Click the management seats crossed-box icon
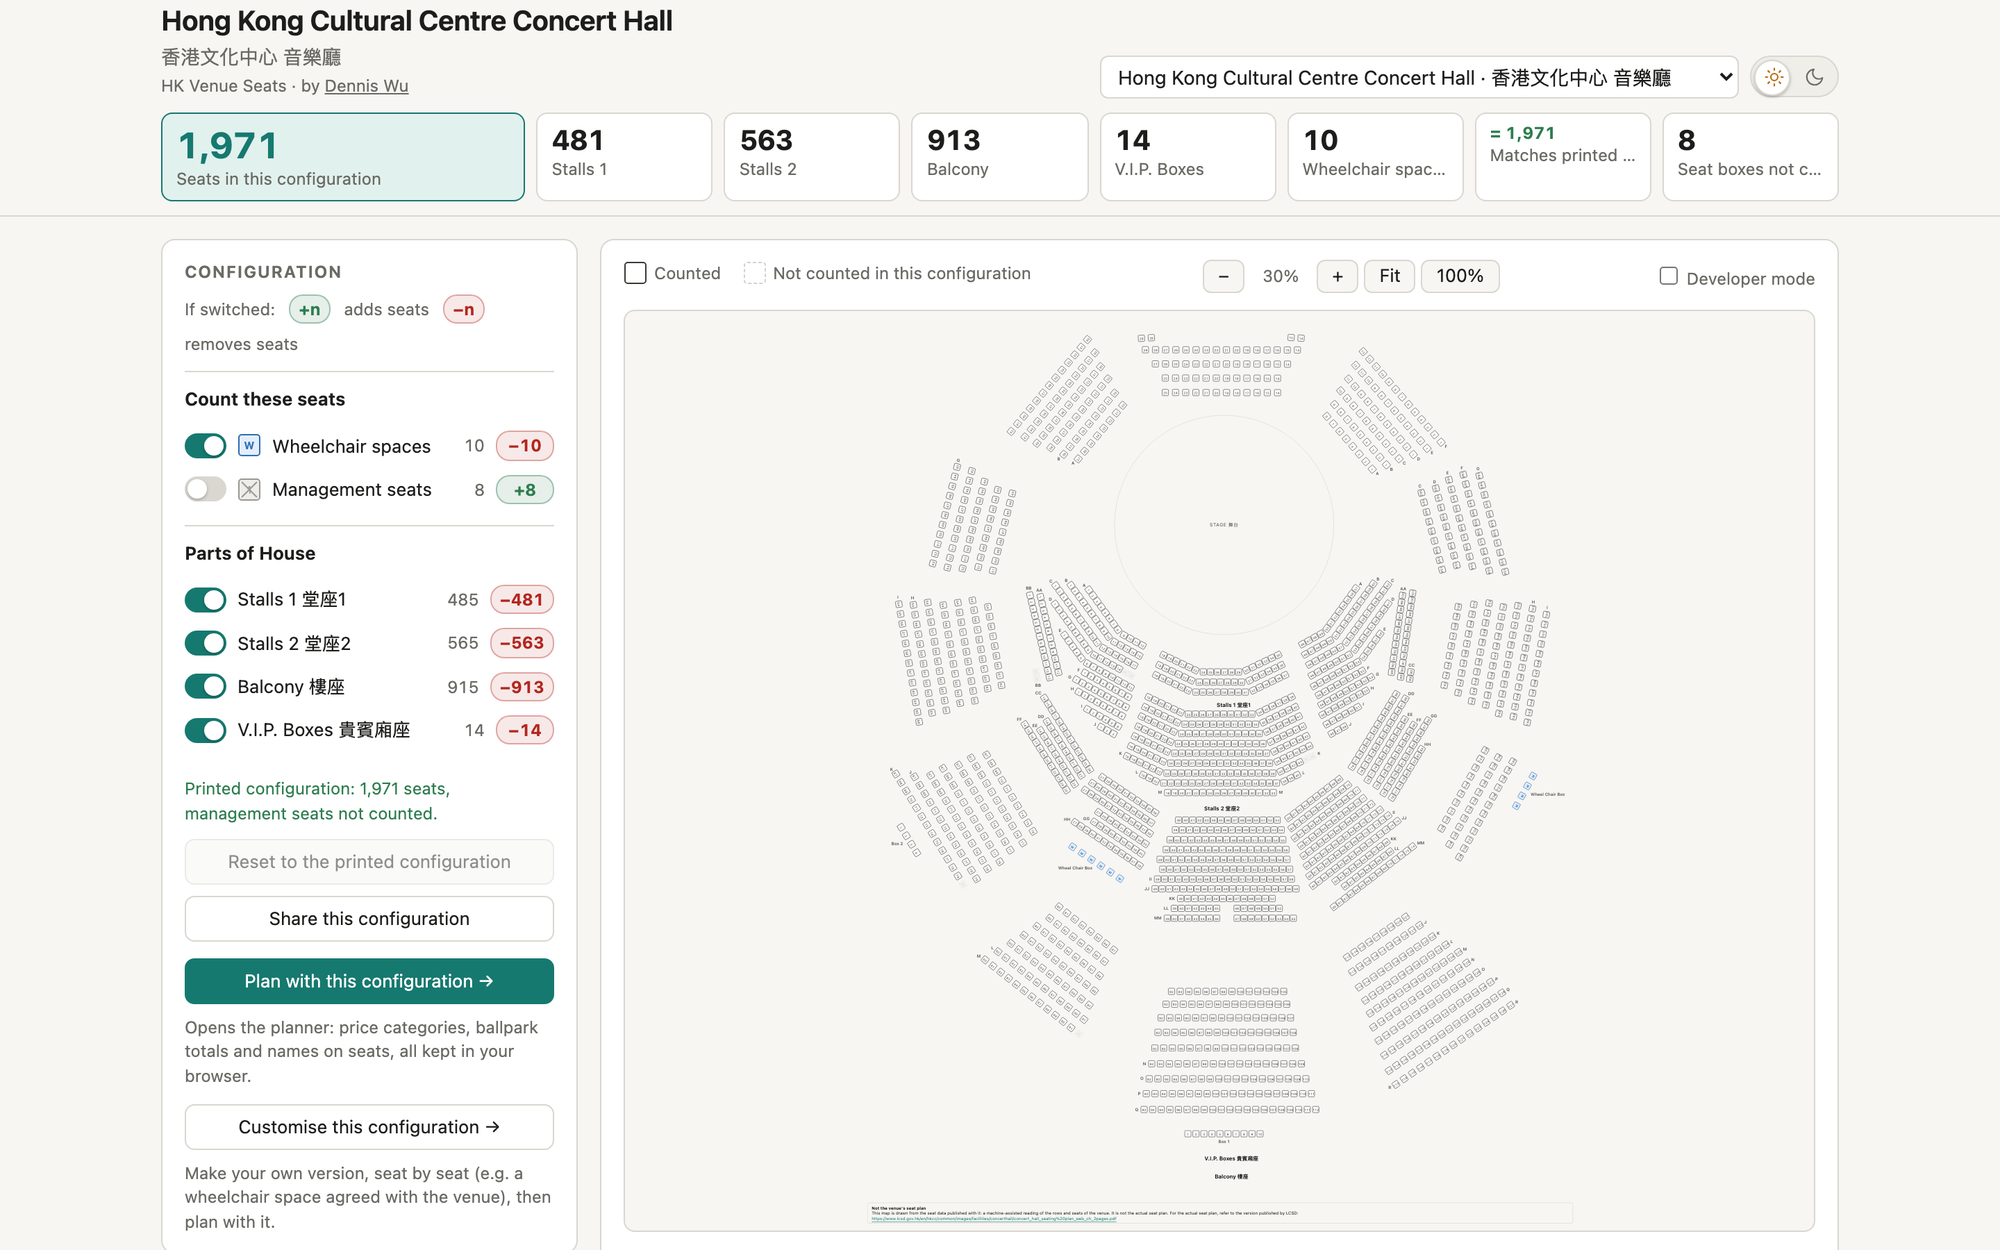This screenshot has width=2000, height=1250. pos(249,489)
